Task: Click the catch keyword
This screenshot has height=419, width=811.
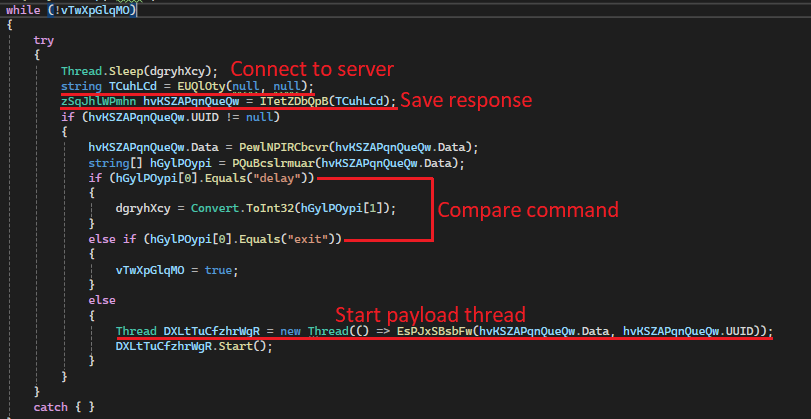Action: tap(51, 407)
